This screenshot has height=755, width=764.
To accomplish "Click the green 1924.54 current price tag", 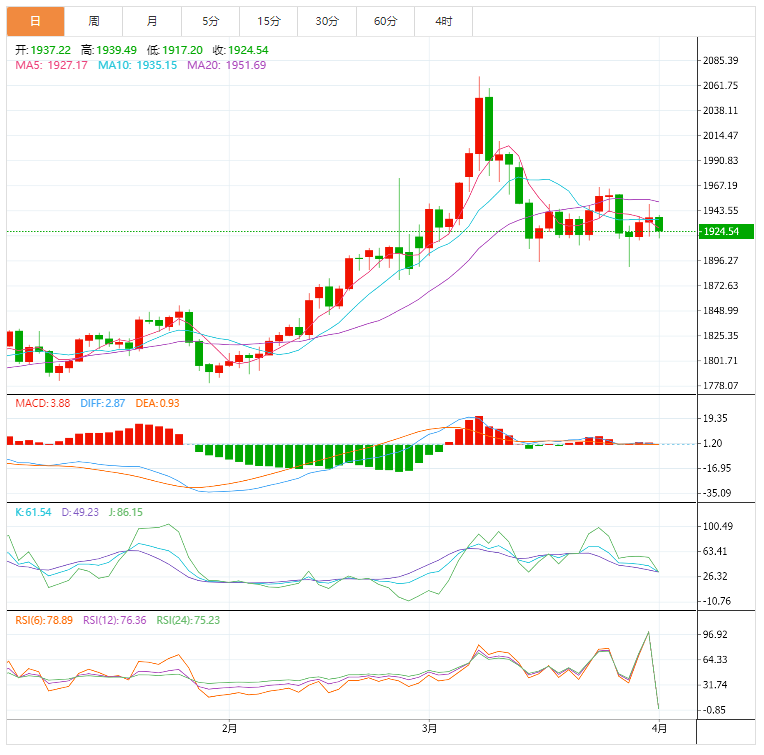I will pyautogui.click(x=726, y=231).
